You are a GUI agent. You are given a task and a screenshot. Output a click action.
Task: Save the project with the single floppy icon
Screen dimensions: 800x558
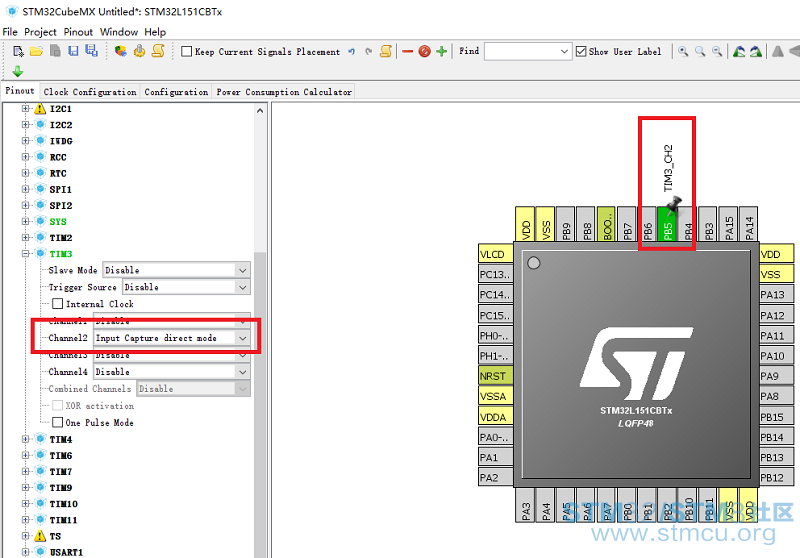click(73, 51)
